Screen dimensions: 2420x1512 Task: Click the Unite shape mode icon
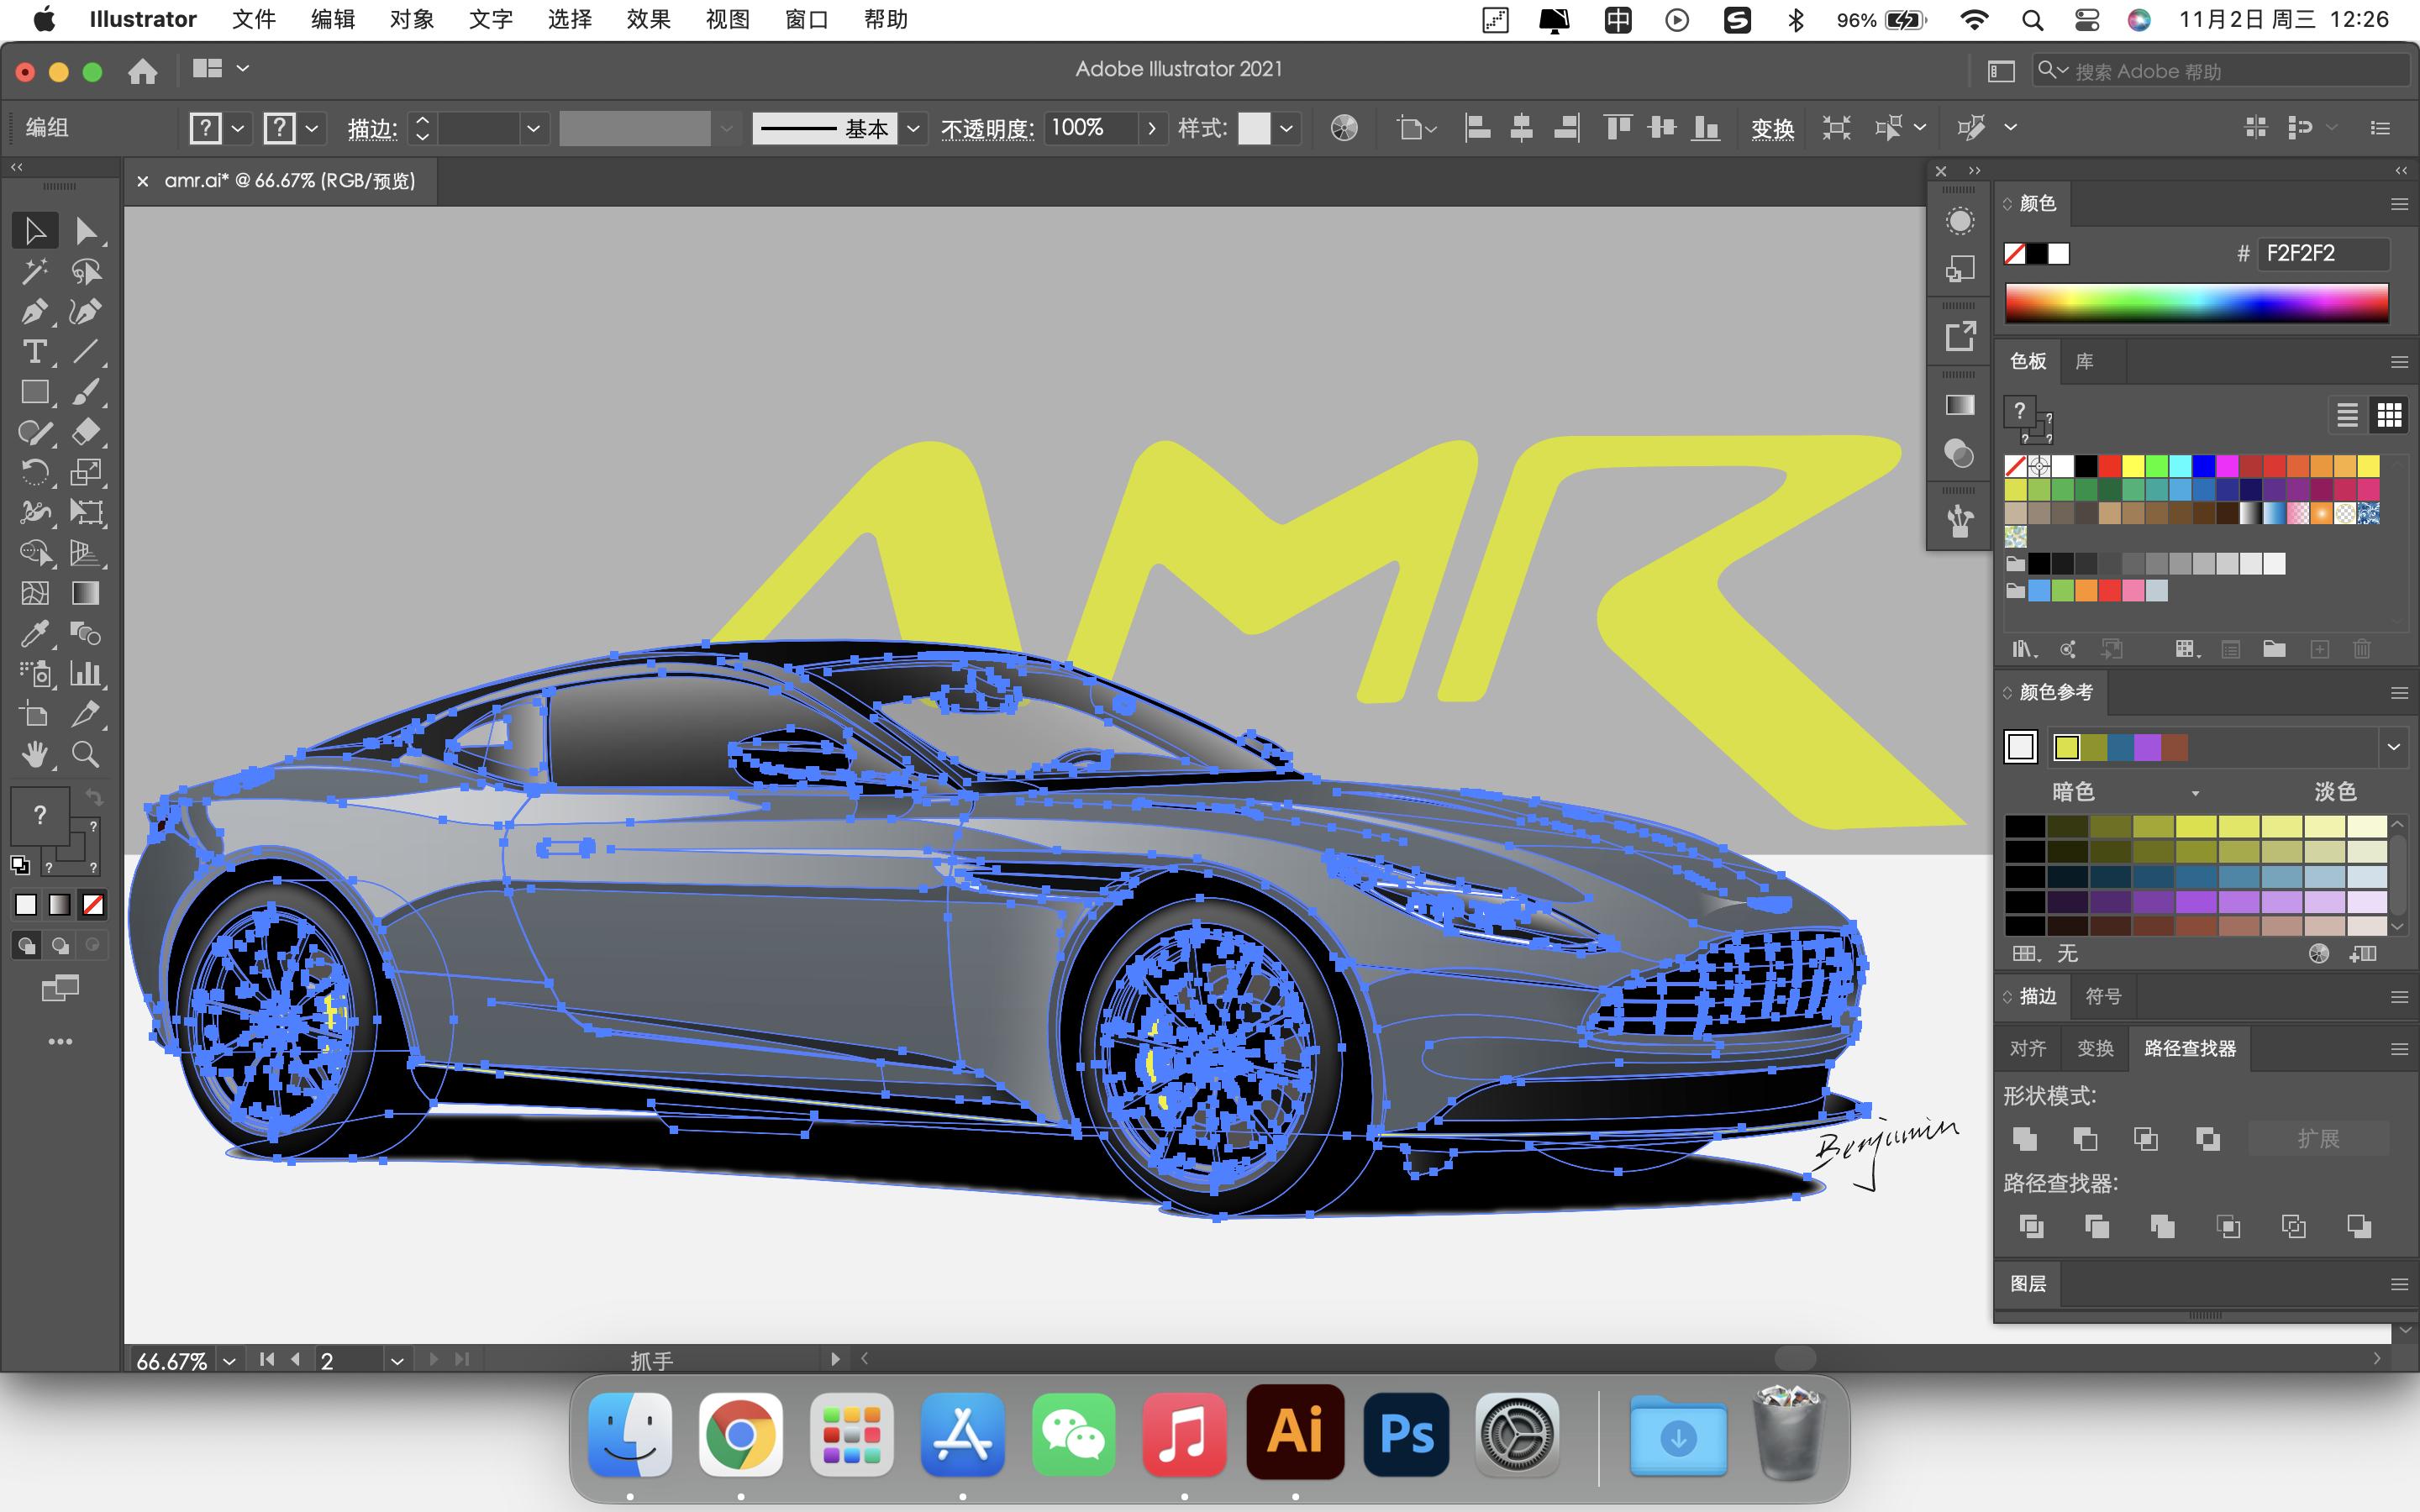pos(2025,1138)
